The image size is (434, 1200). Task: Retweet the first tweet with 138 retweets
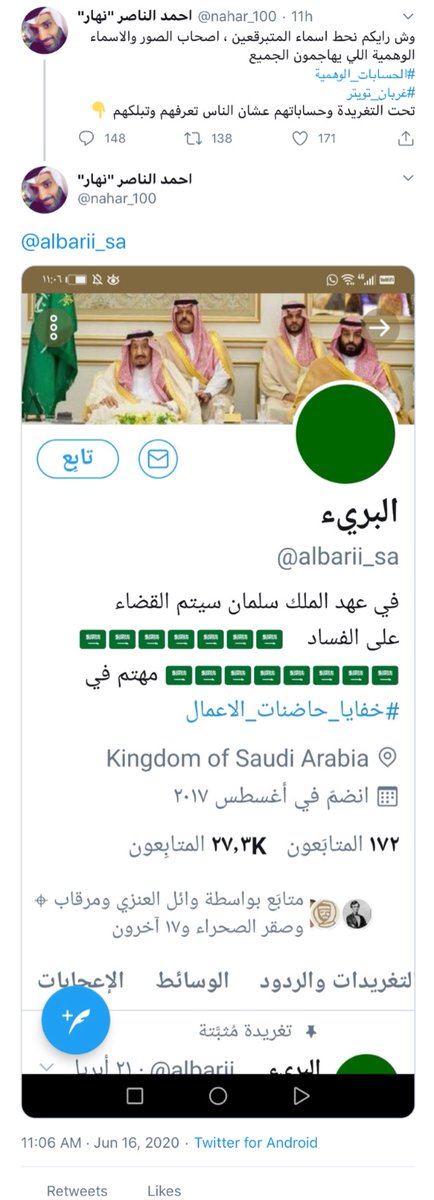(x=194, y=139)
